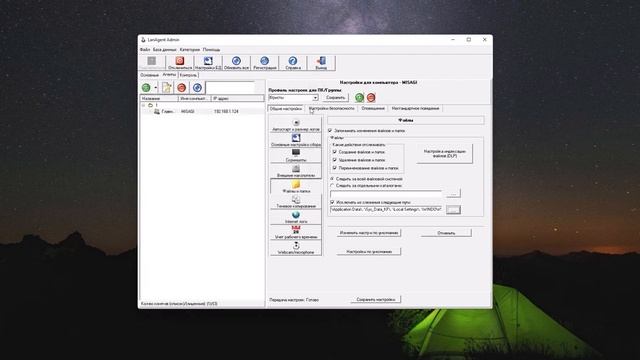Open the Внешние накопители section
Screen dimensions: 640x360
coord(296,171)
